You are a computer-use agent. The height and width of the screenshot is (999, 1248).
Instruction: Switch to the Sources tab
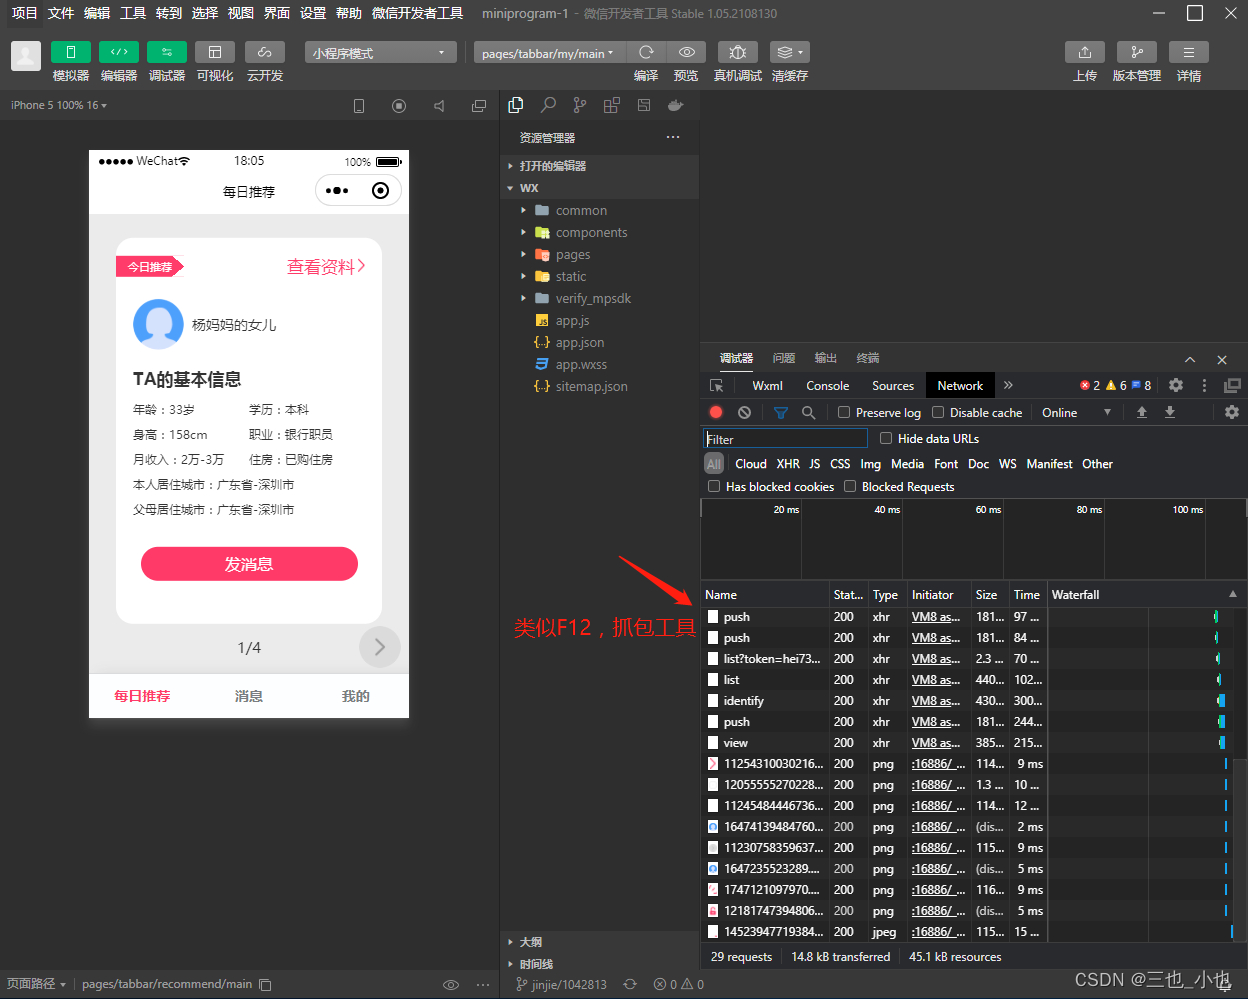click(893, 385)
